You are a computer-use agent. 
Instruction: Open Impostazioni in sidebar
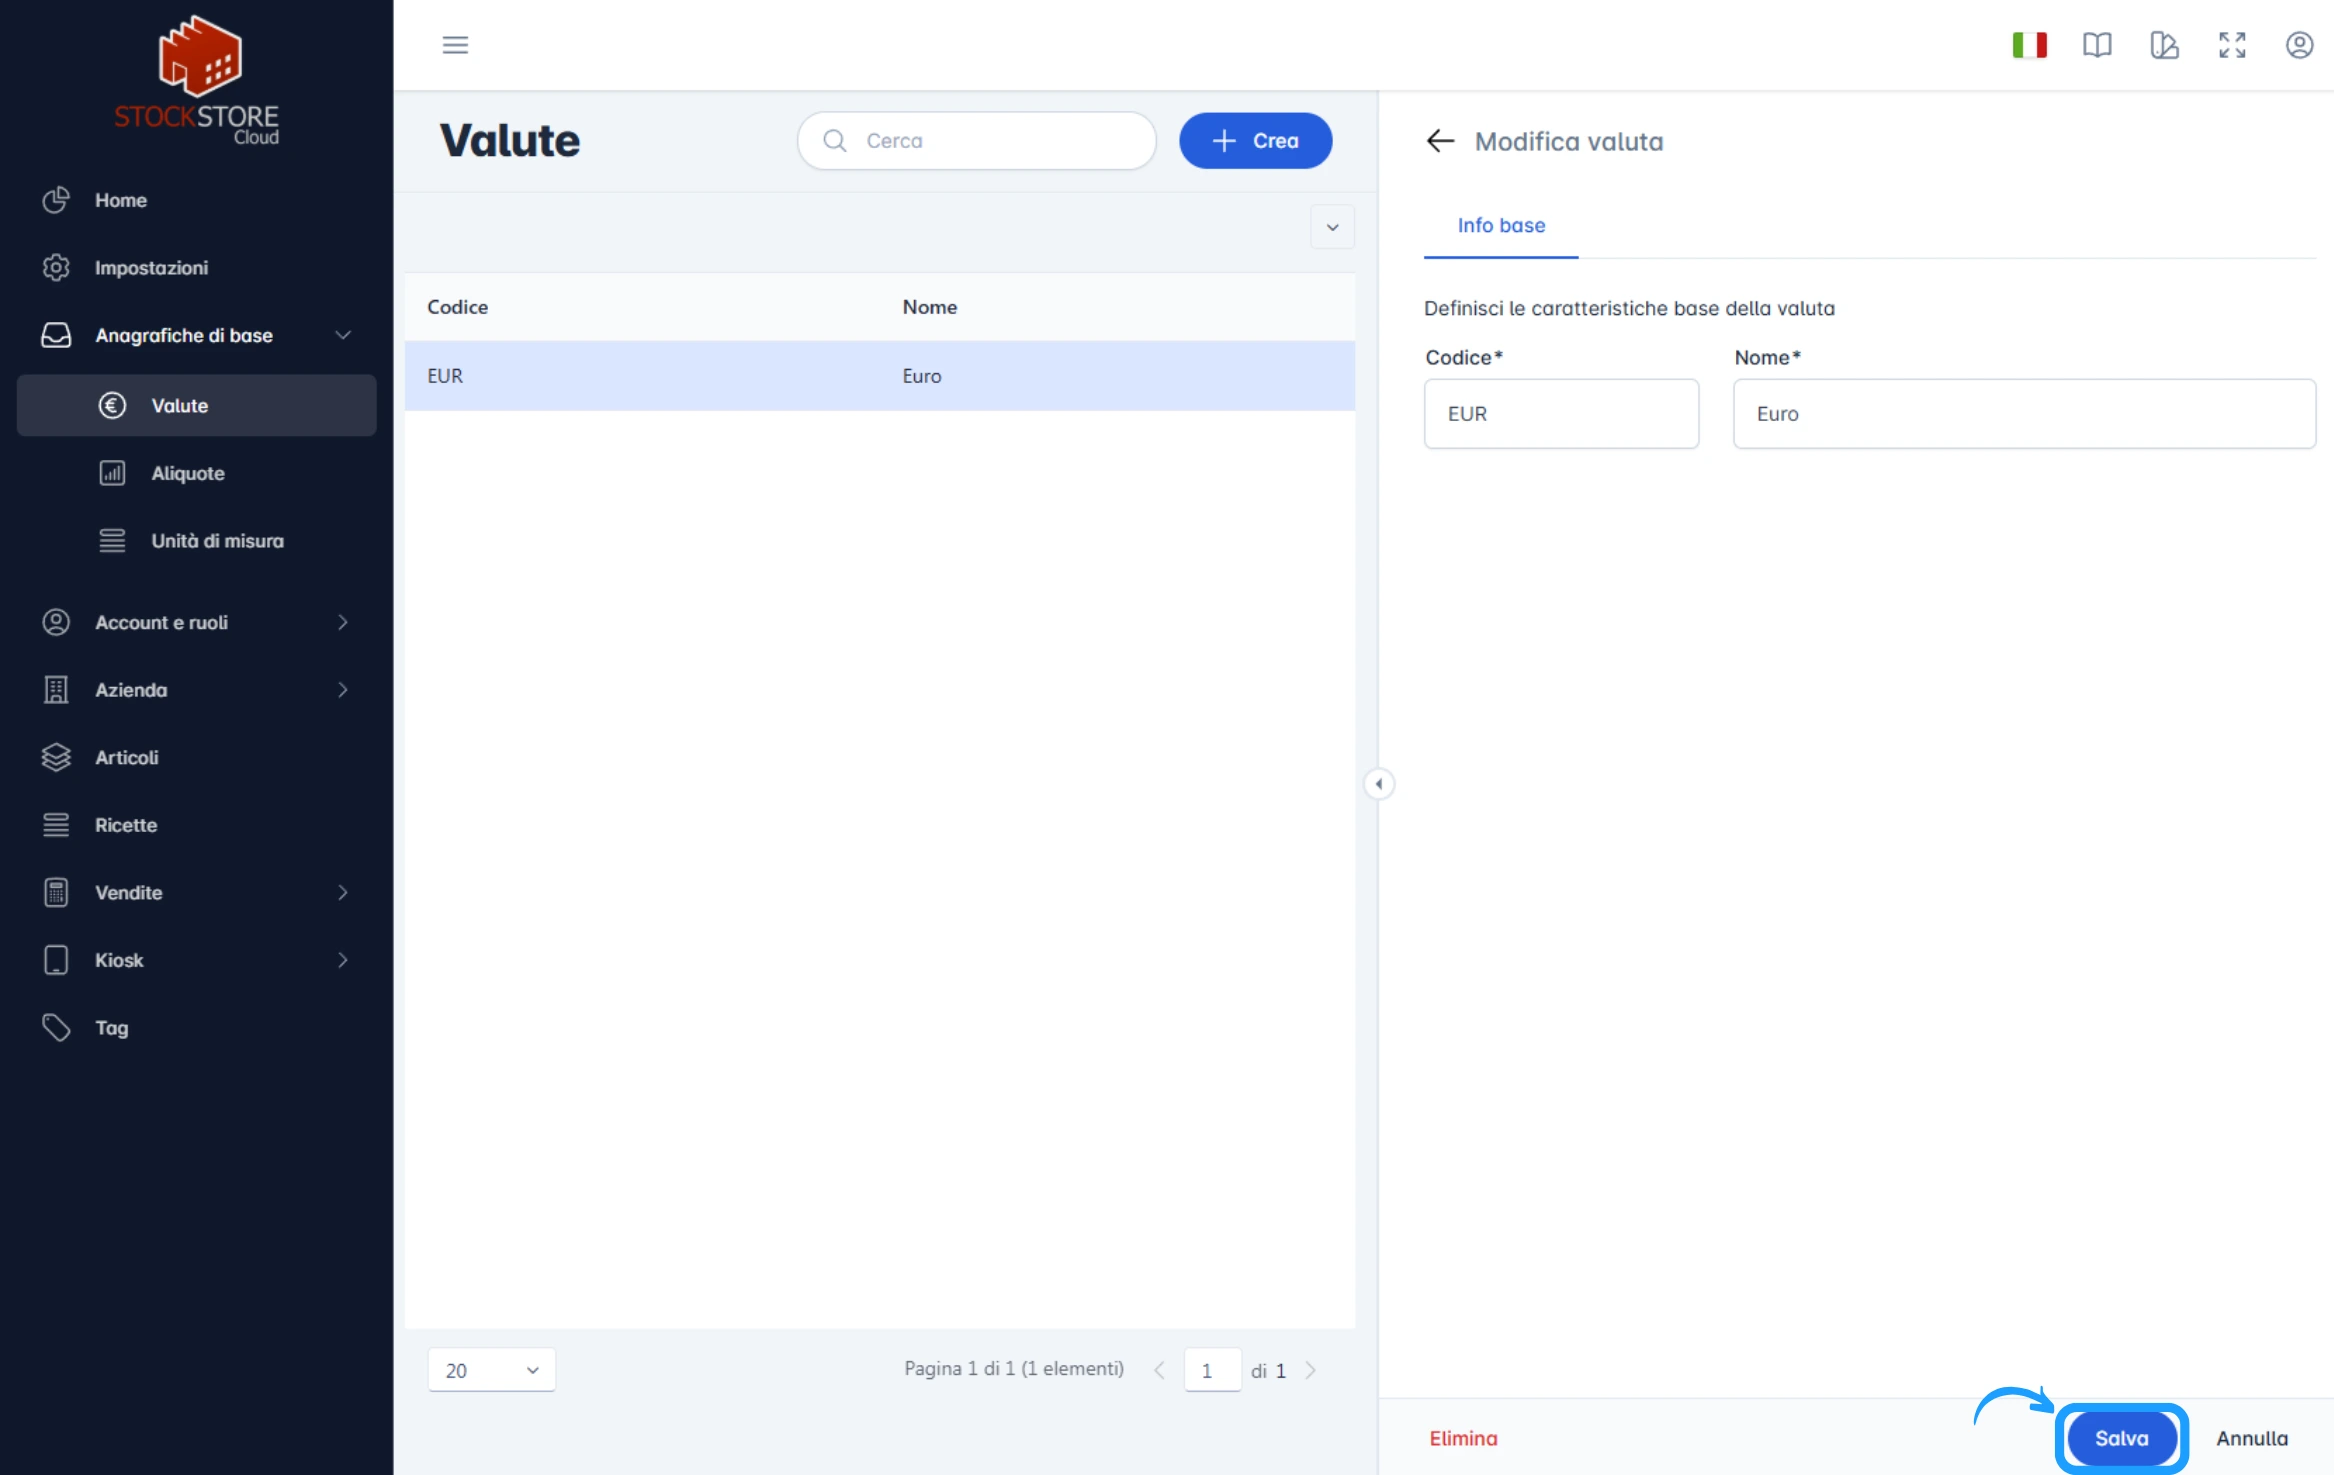click(x=196, y=268)
